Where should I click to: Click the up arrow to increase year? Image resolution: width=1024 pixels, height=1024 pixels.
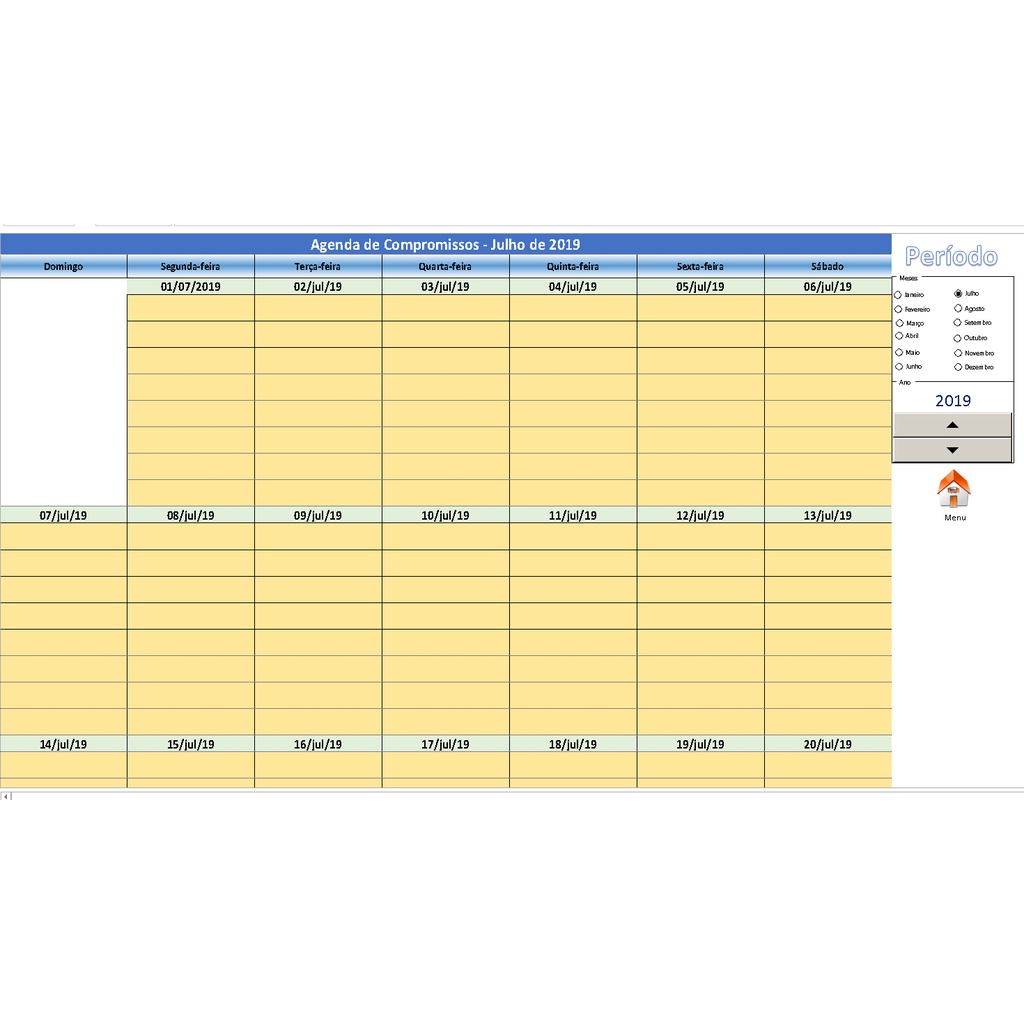tap(952, 424)
